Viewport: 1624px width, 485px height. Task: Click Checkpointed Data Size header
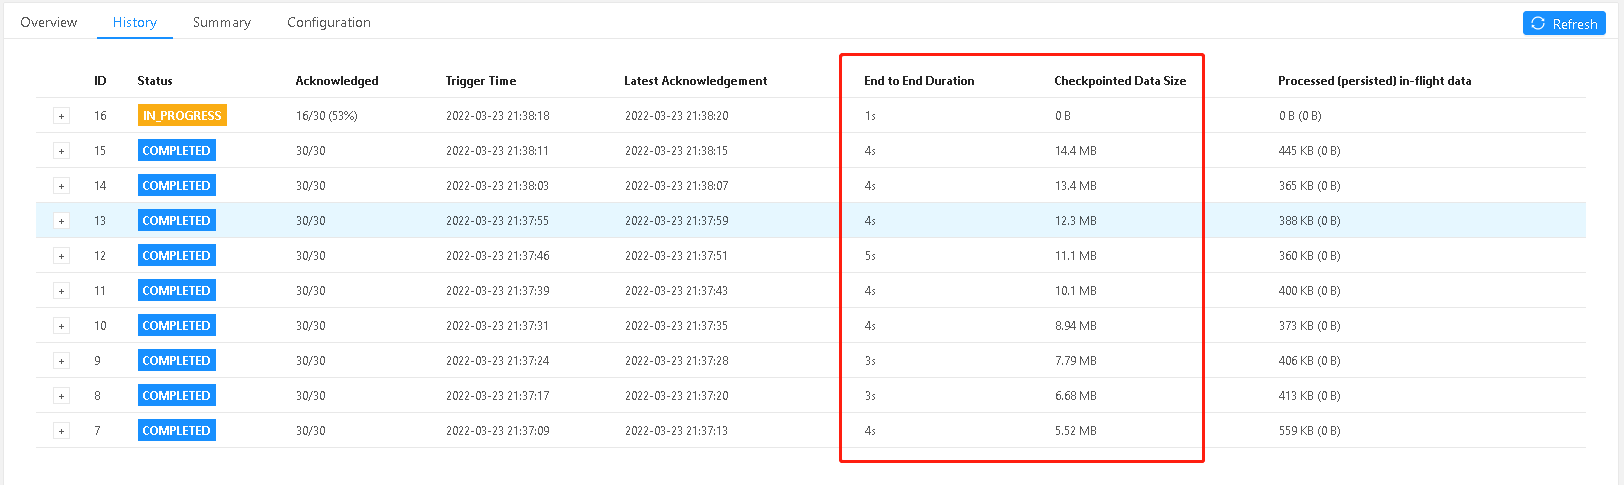pyautogui.click(x=1120, y=81)
